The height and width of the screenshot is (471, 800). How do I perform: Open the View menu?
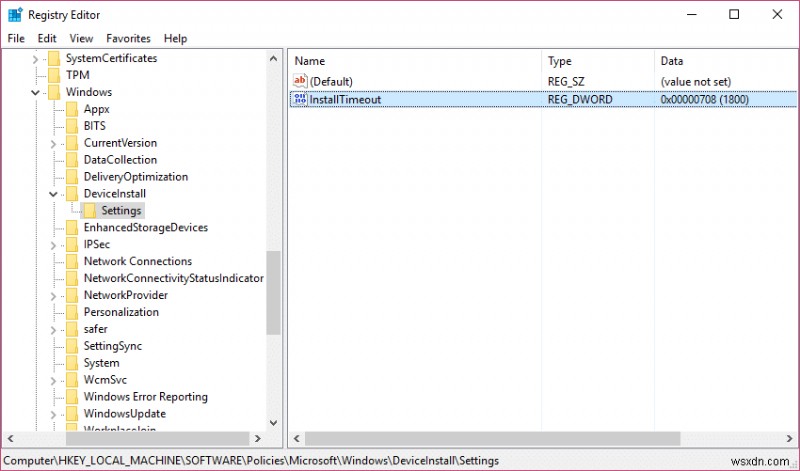pyautogui.click(x=81, y=38)
